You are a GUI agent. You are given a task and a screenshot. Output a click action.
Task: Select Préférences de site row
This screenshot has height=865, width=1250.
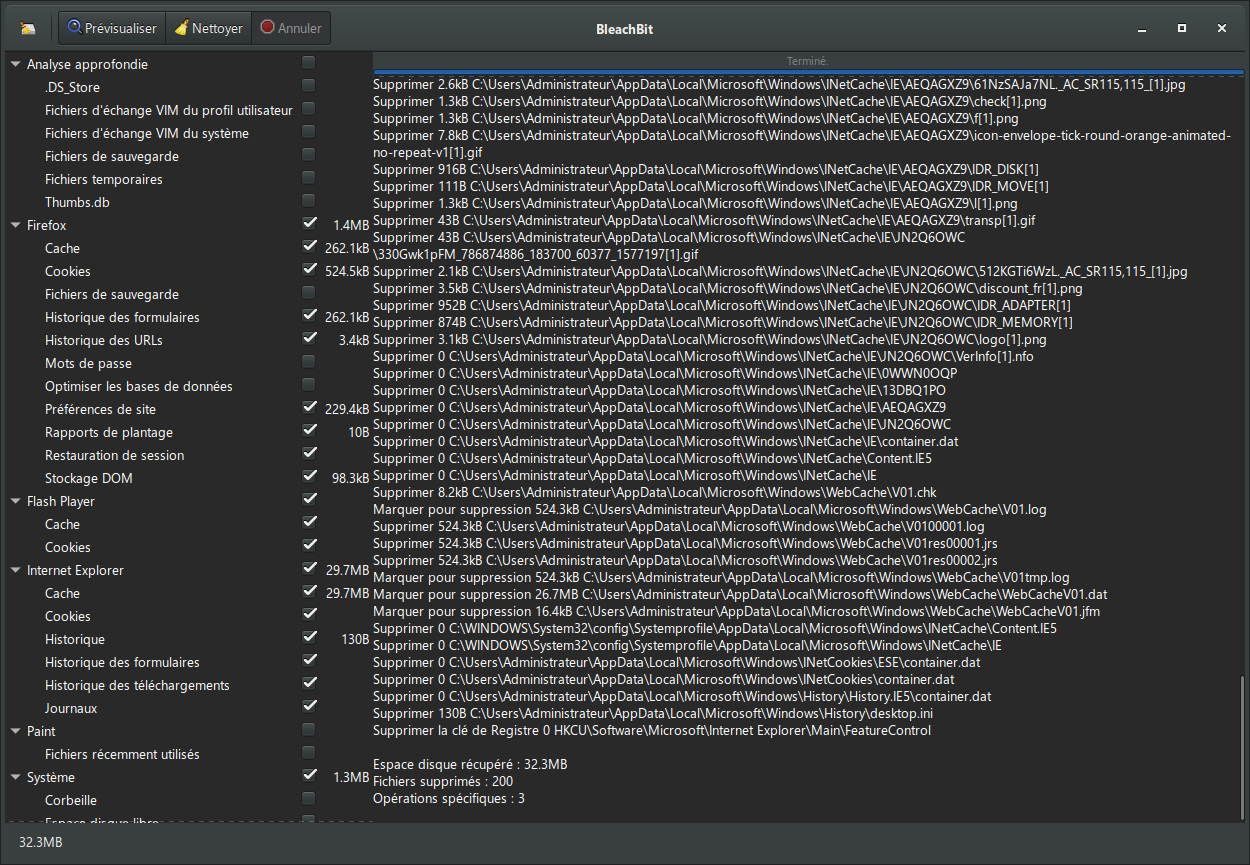(x=187, y=409)
